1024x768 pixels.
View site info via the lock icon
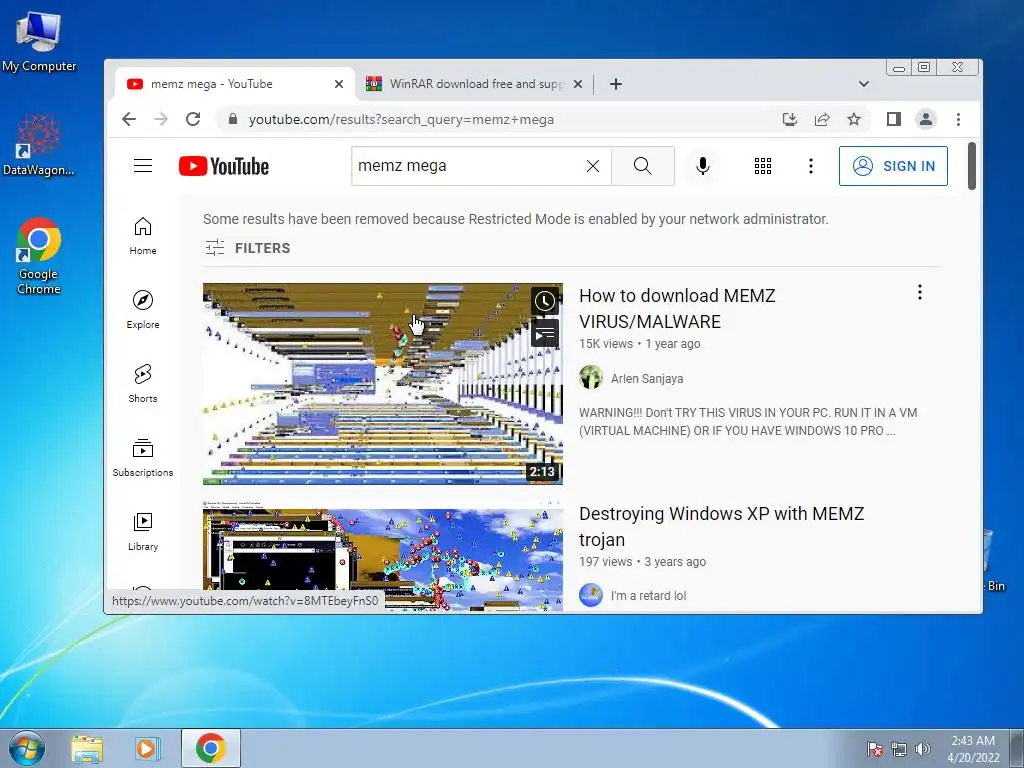click(232, 119)
